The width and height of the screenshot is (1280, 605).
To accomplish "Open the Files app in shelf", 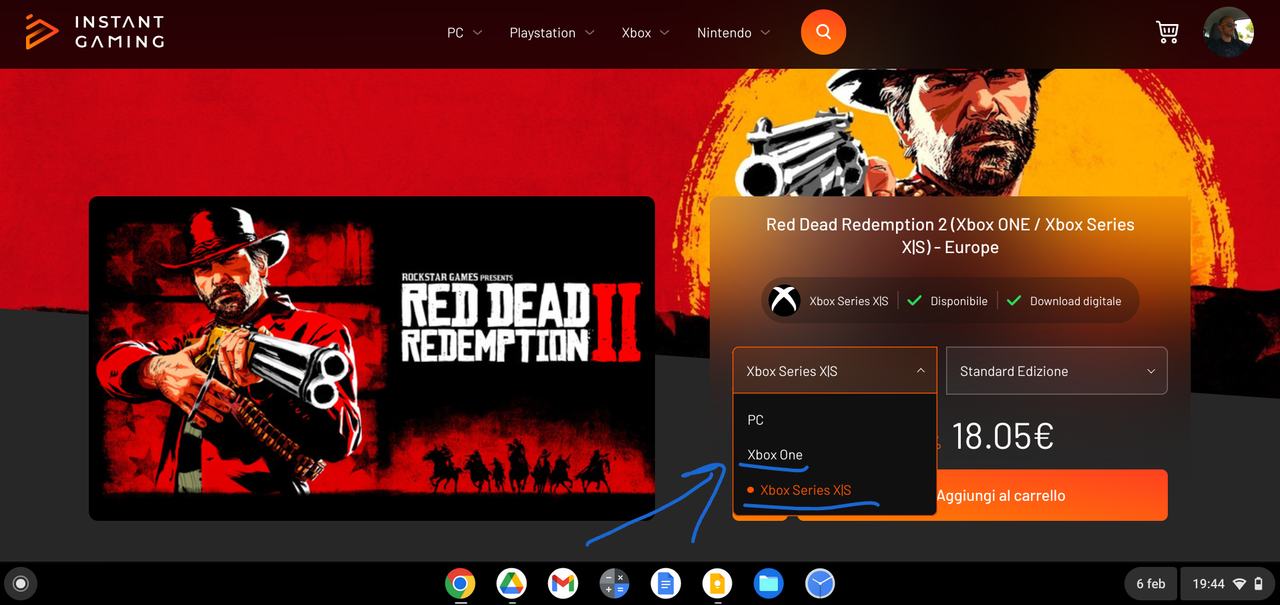I will (x=768, y=583).
